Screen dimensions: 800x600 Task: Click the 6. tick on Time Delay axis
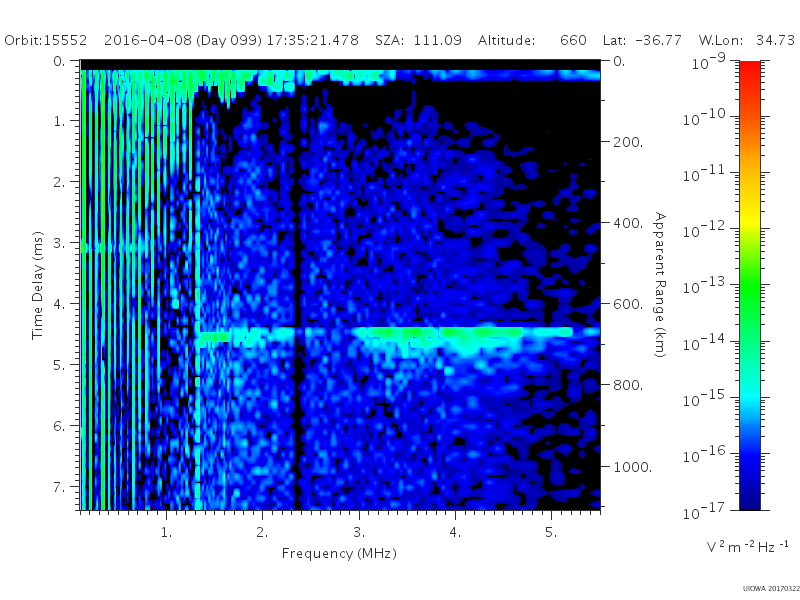[59, 426]
